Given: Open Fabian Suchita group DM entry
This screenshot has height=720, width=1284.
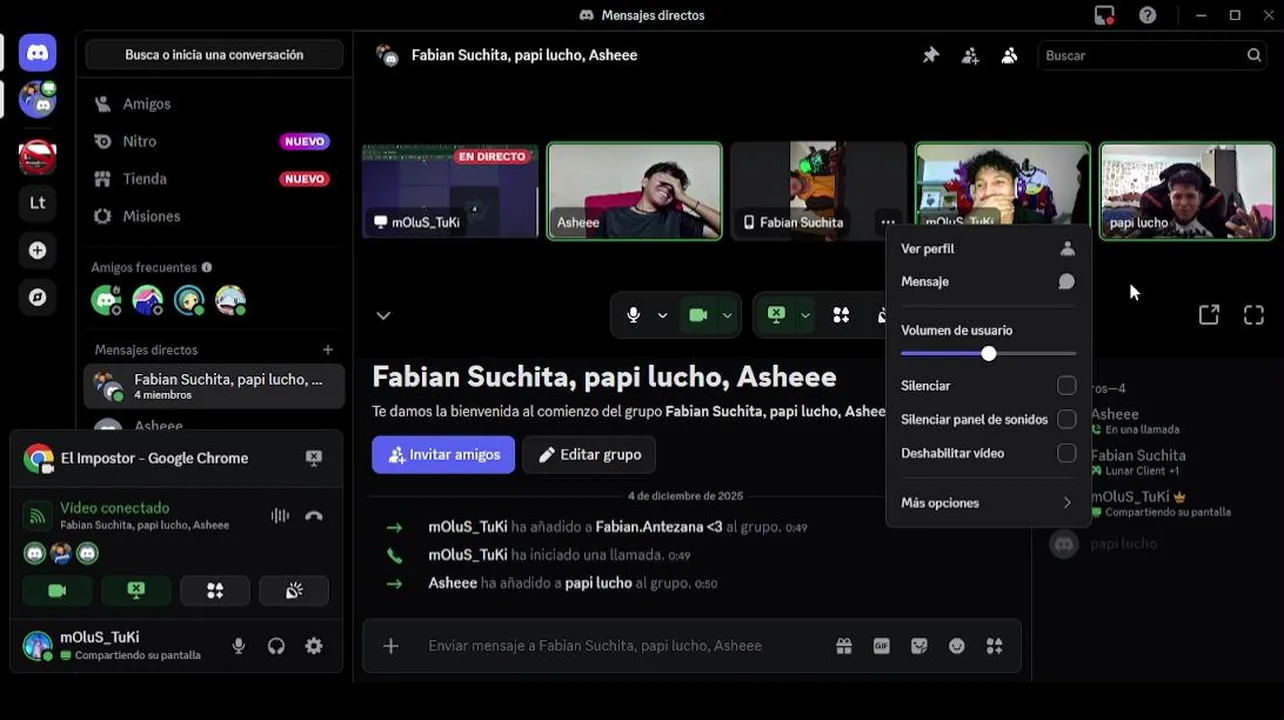Looking at the screenshot, I should click(x=214, y=386).
